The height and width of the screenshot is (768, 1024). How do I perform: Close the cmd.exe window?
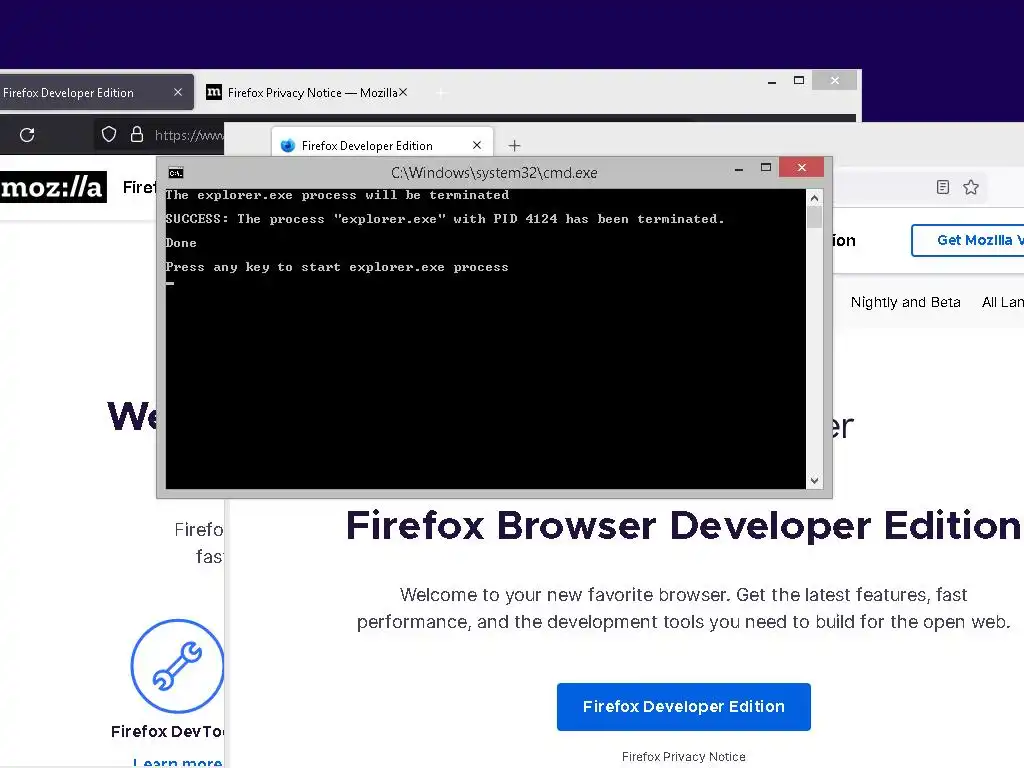click(801, 168)
